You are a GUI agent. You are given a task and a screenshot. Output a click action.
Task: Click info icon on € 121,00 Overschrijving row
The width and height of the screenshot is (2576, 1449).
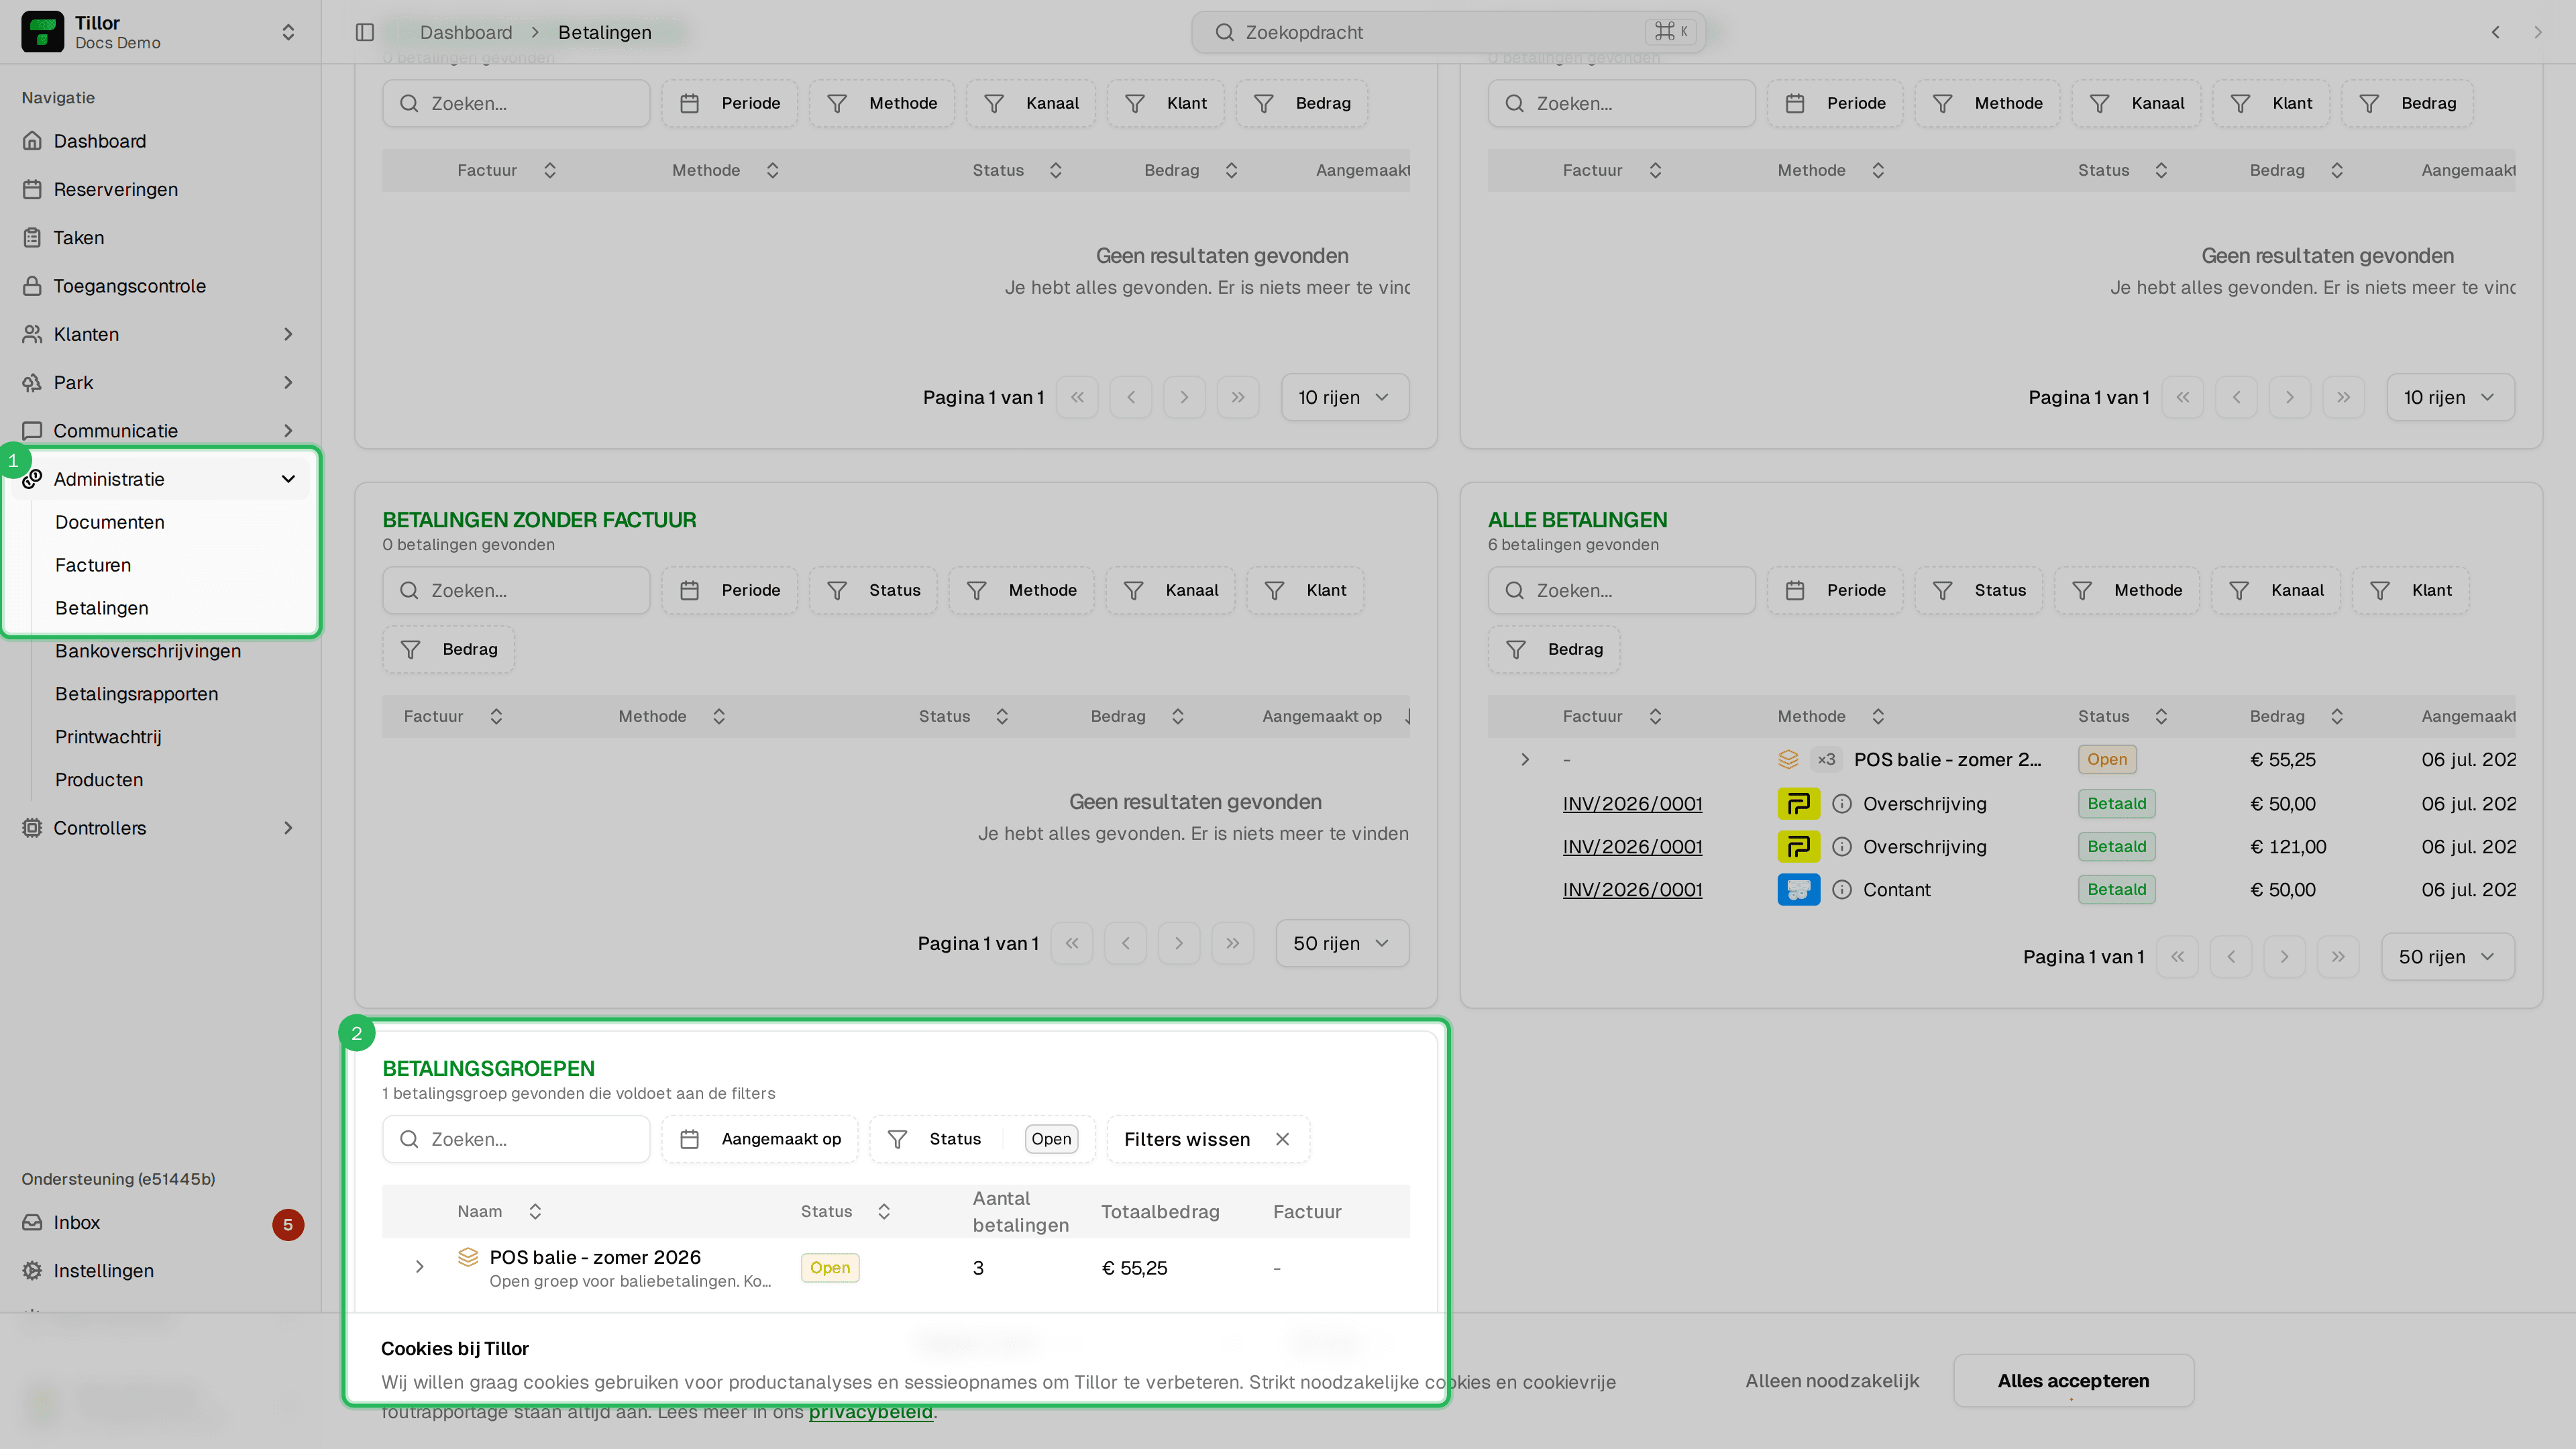coord(1842,847)
